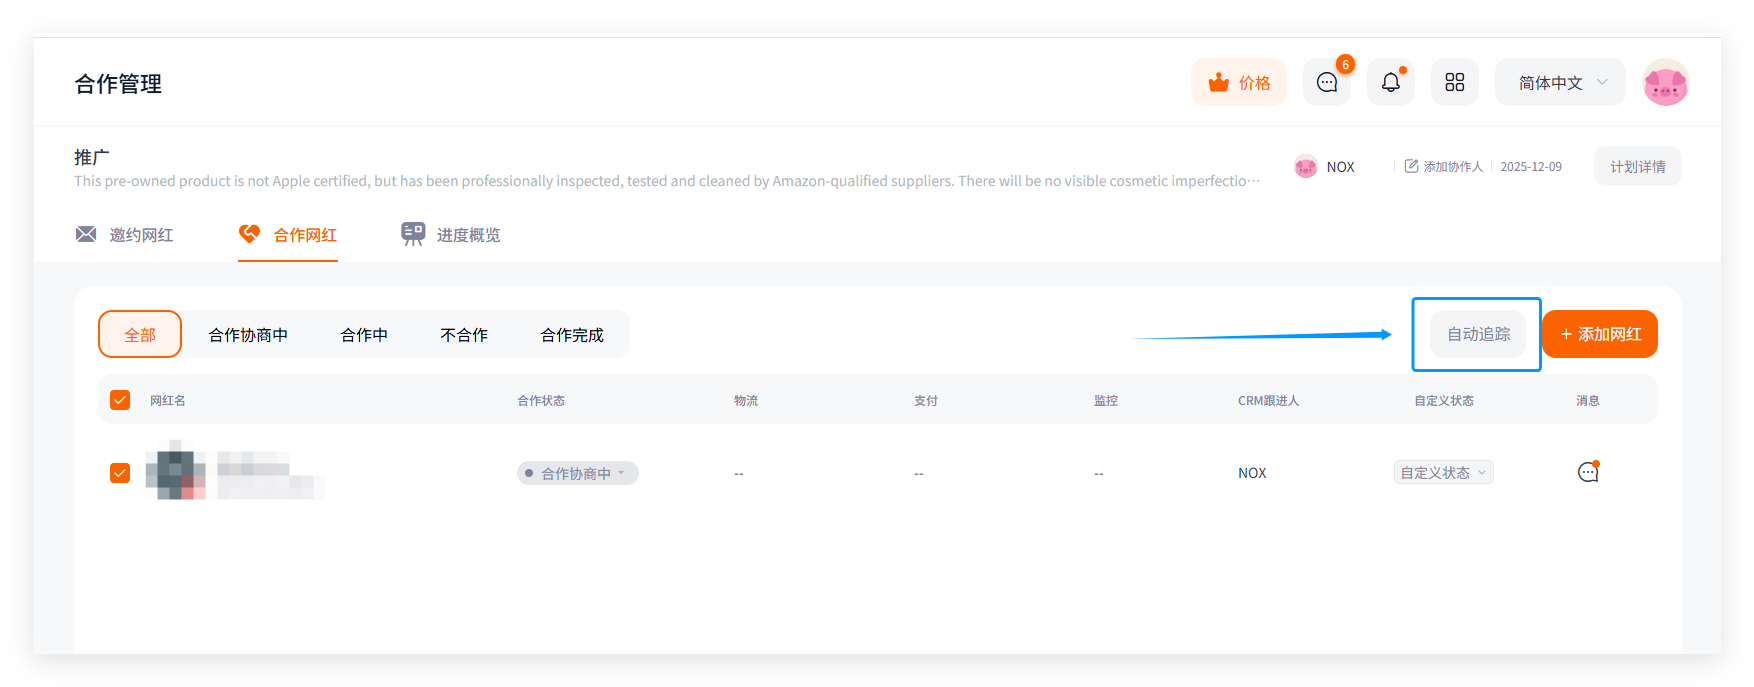This screenshot has height=687, width=1754.
Task: Open chat messages icon with badge 6
Action: (x=1327, y=83)
